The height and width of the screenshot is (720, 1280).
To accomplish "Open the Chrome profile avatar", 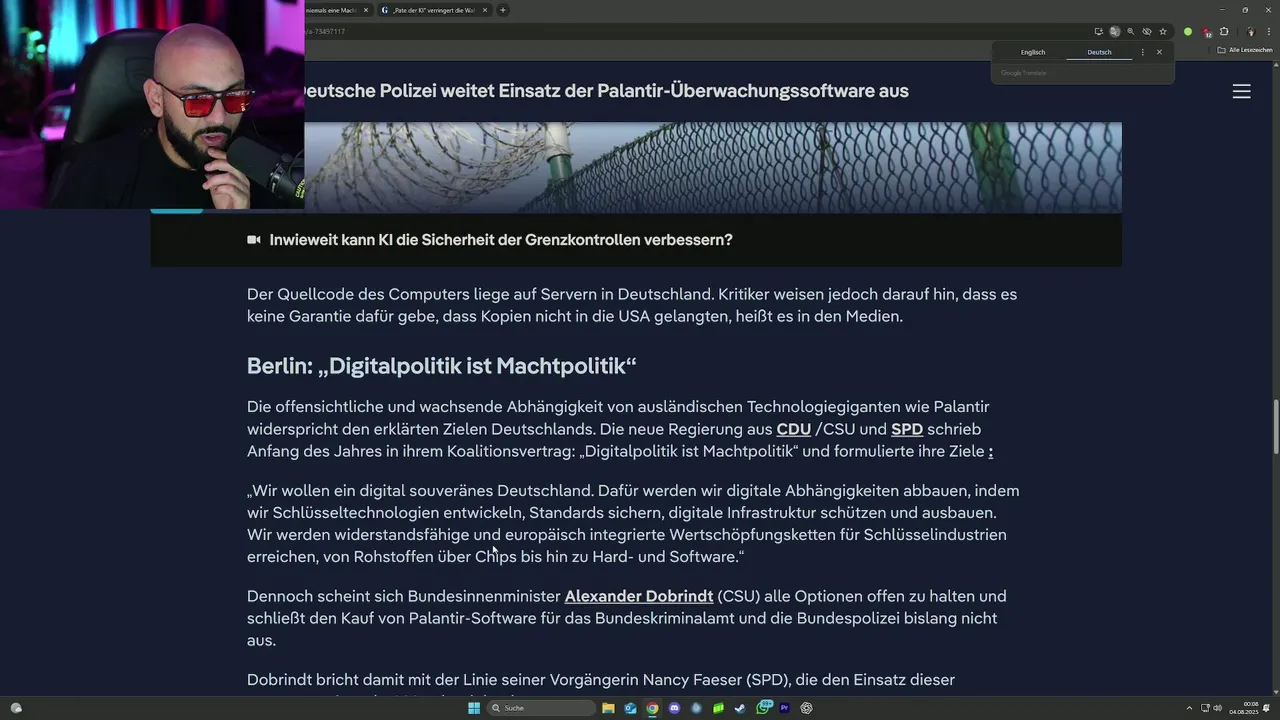I will click(x=1251, y=31).
